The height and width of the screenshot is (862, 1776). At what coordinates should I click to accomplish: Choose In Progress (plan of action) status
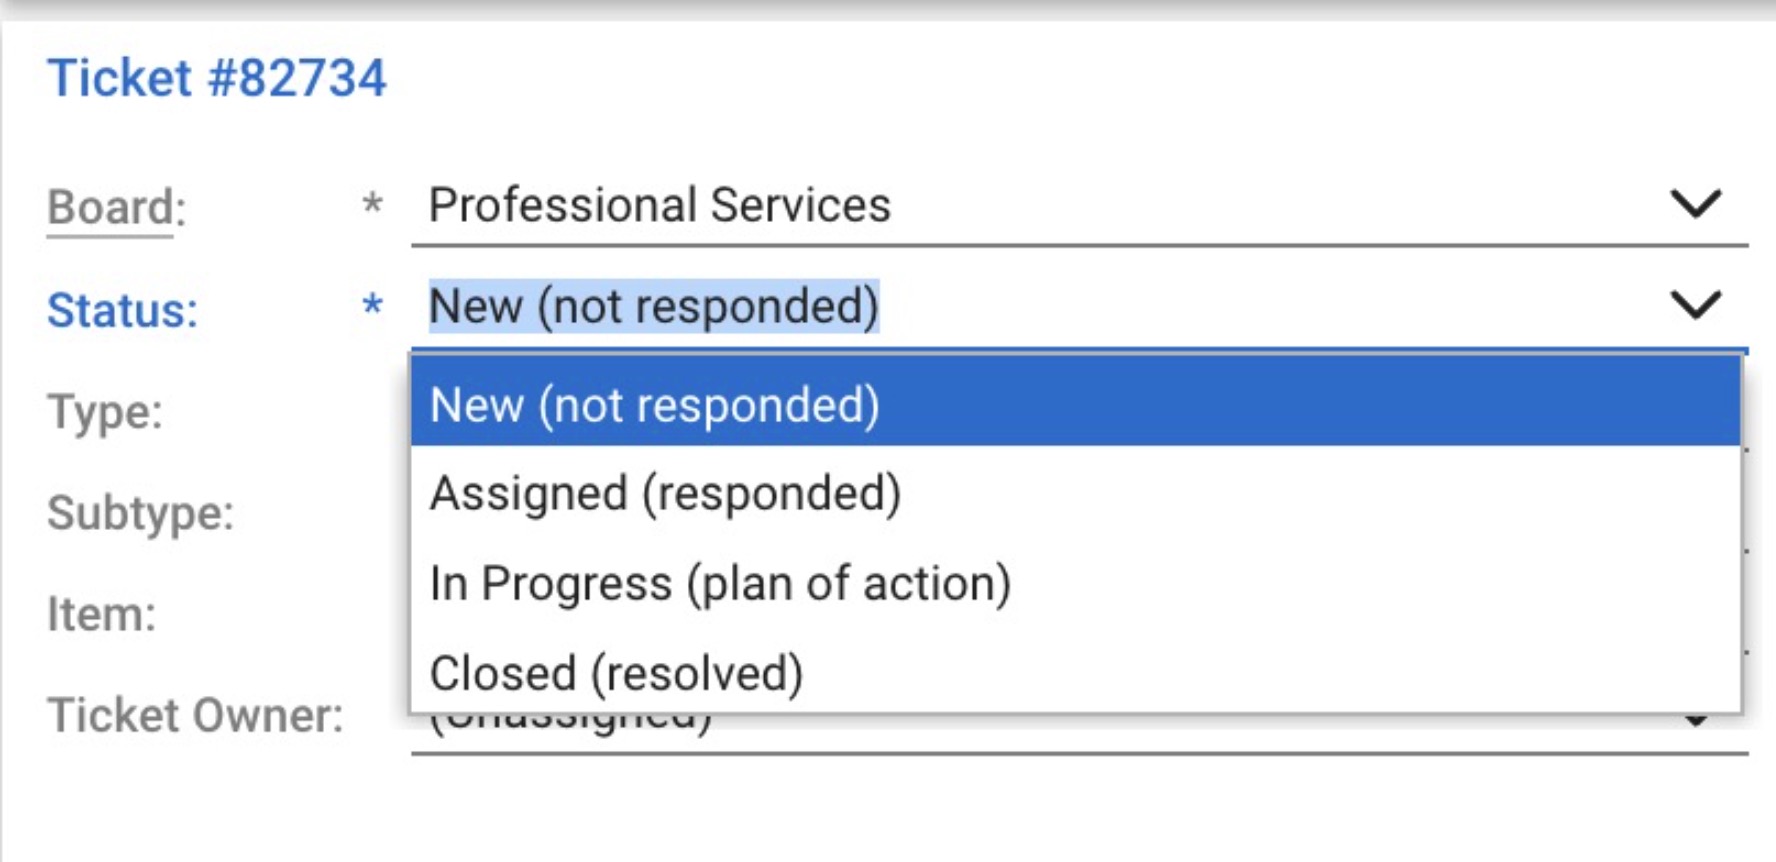(721, 583)
